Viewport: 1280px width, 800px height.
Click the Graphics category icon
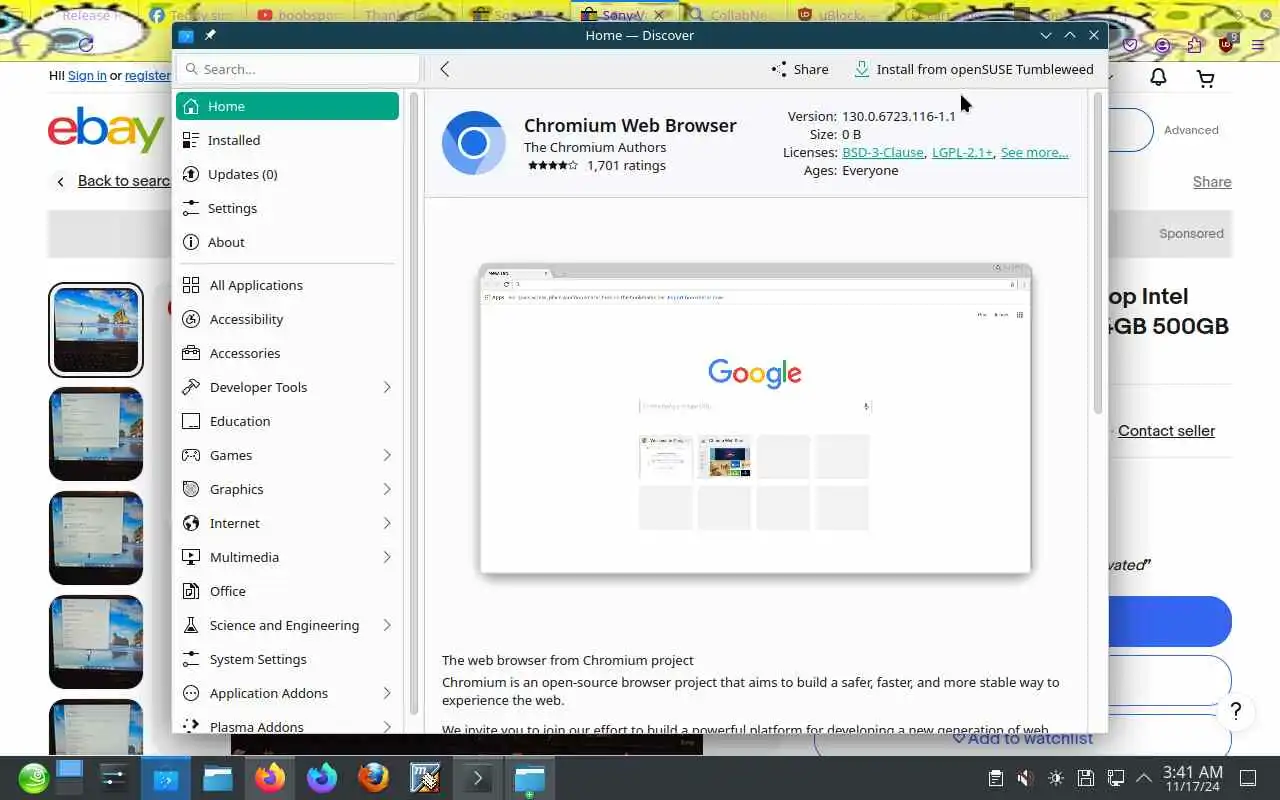pyautogui.click(x=191, y=489)
